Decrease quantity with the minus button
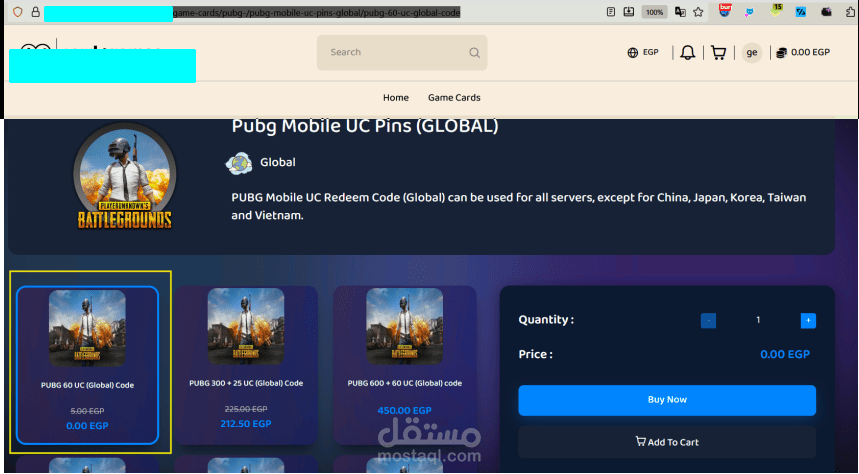This screenshot has width=859, height=474. [708, 321]
